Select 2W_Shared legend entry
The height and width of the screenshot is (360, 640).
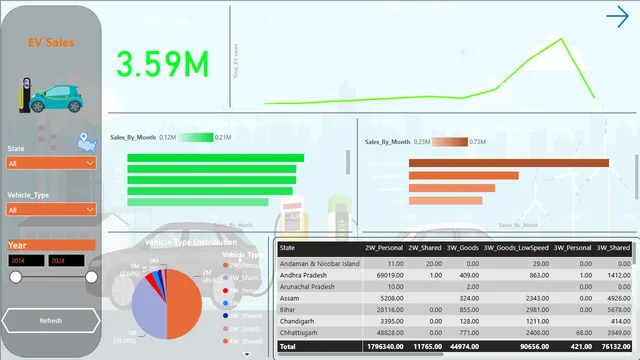241,278
